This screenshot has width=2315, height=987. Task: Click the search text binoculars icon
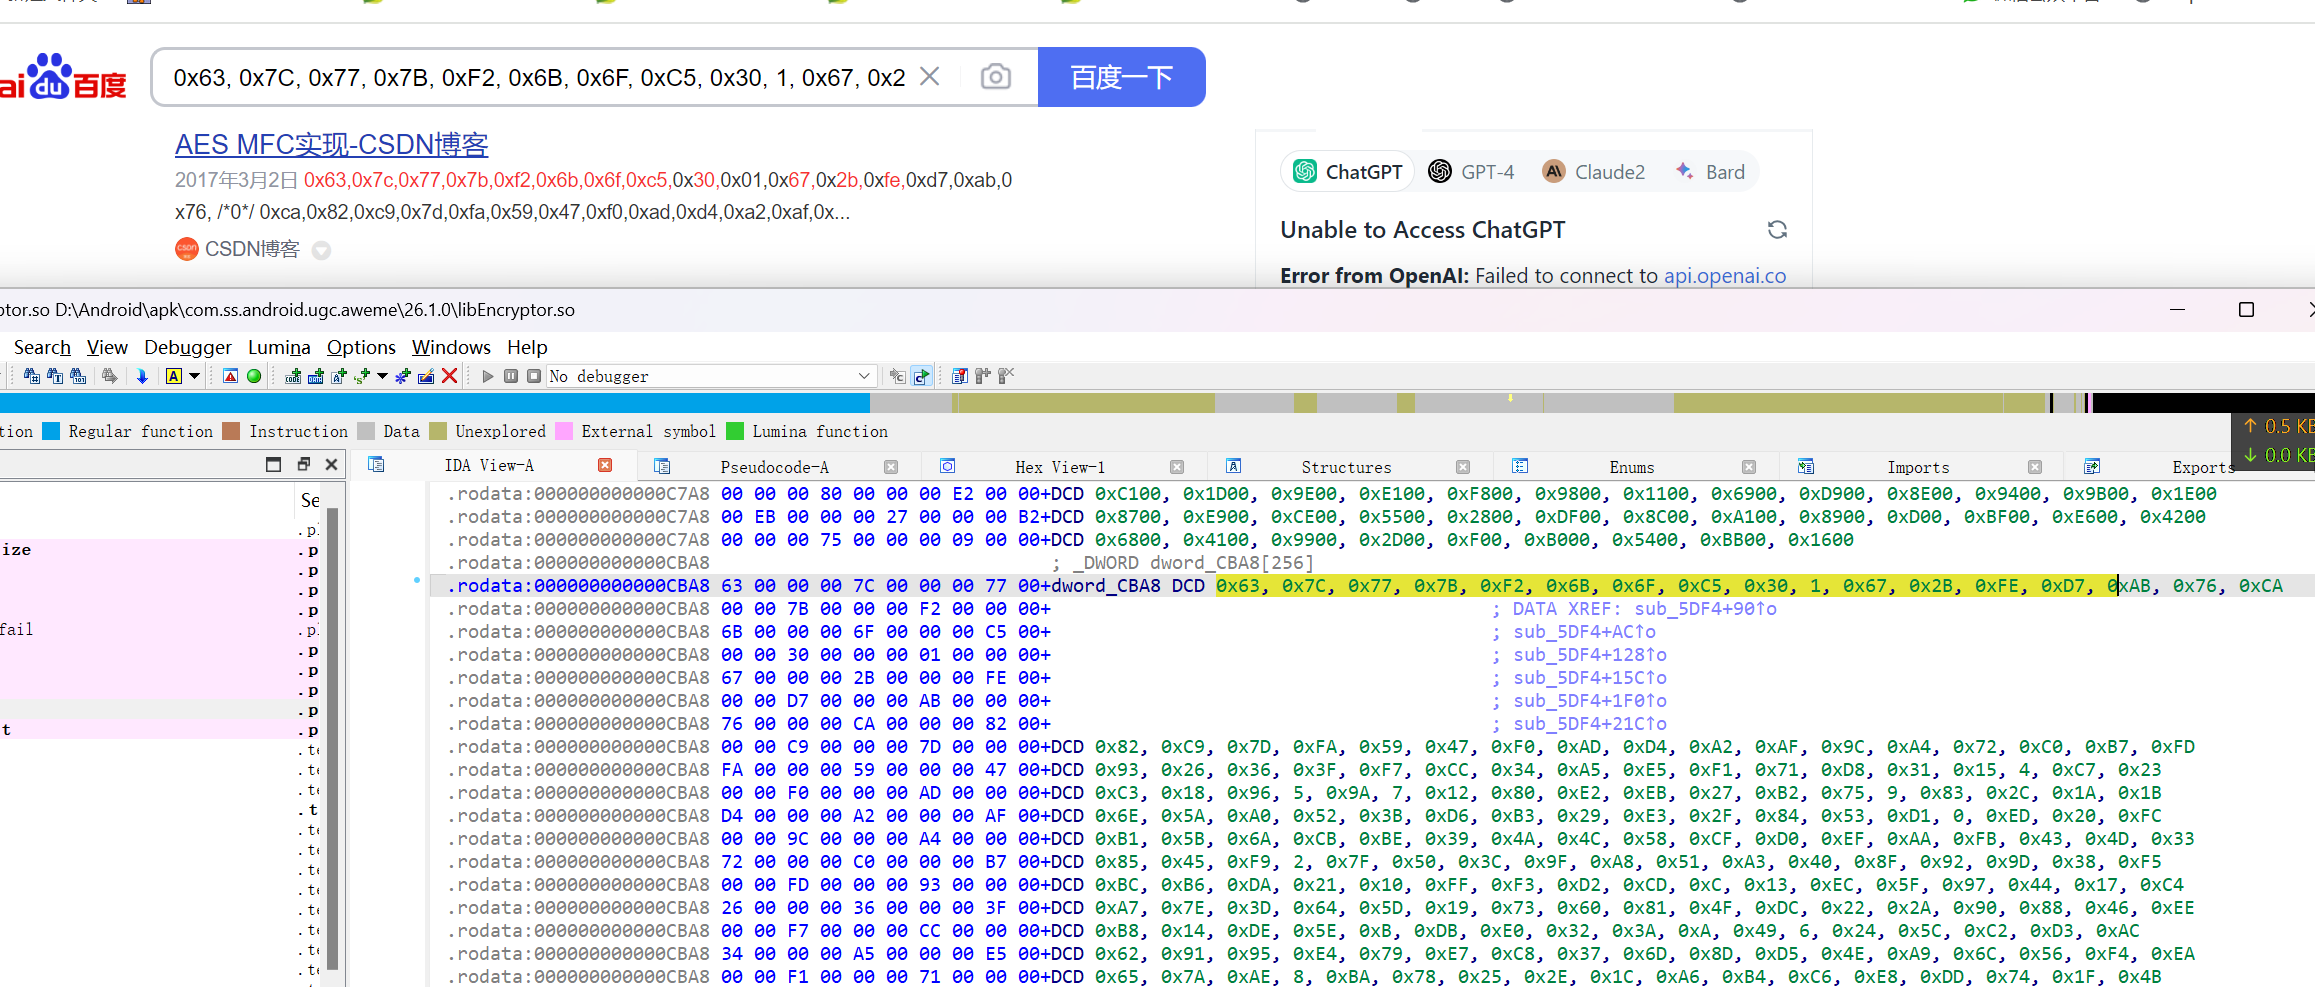[55, 376]
